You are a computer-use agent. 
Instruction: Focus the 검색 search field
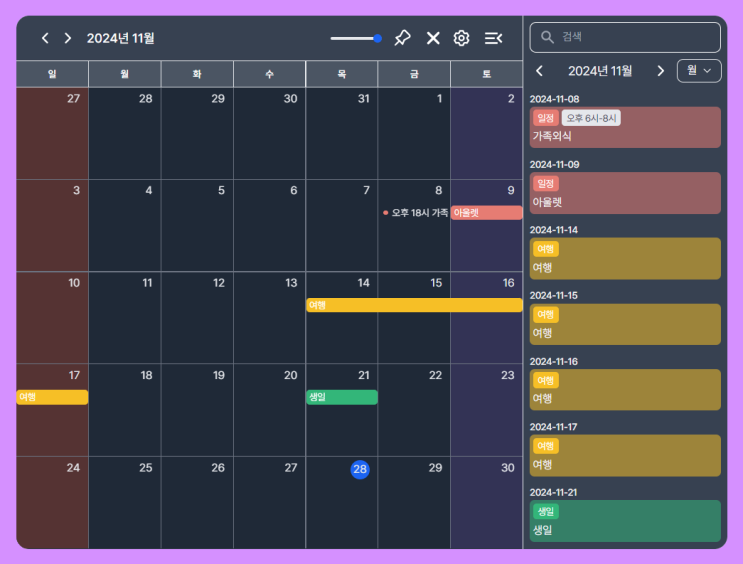pos(625,37)
